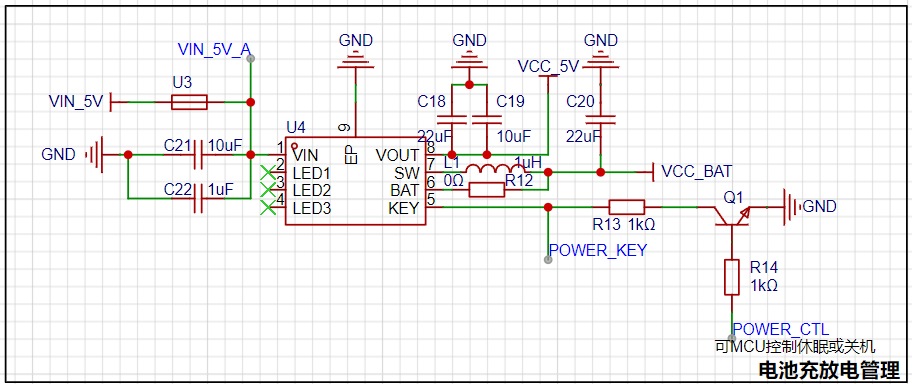
Task: Select the C19 capacitor symbol
Action: pyautogui.click(x=487, y=119)
